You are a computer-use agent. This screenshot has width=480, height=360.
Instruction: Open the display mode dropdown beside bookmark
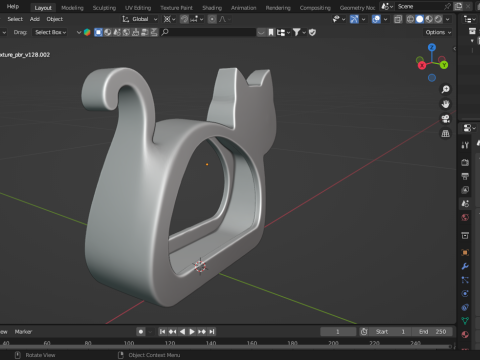click(x=283, y=32)
